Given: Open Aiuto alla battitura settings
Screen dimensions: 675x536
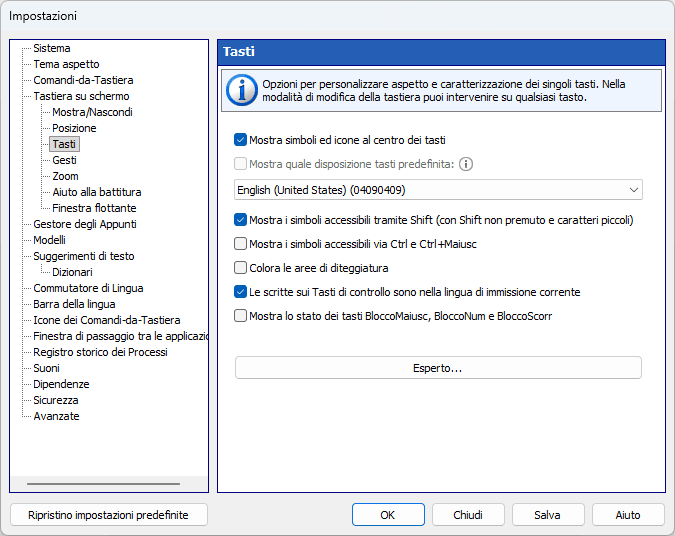Looking at the screenshot, I should [x=97, y=192].
